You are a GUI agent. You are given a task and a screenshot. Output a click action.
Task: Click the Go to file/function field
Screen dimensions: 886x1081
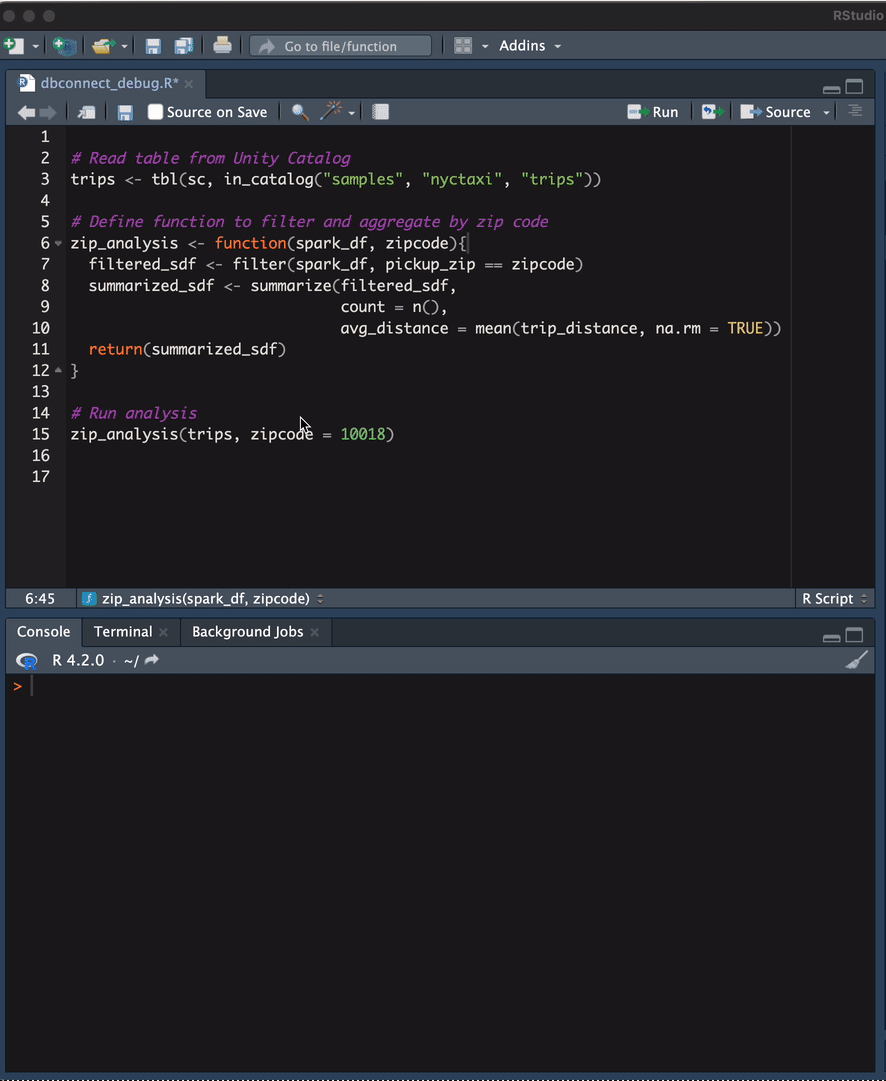pyautogui.click(x=340, y=45)
